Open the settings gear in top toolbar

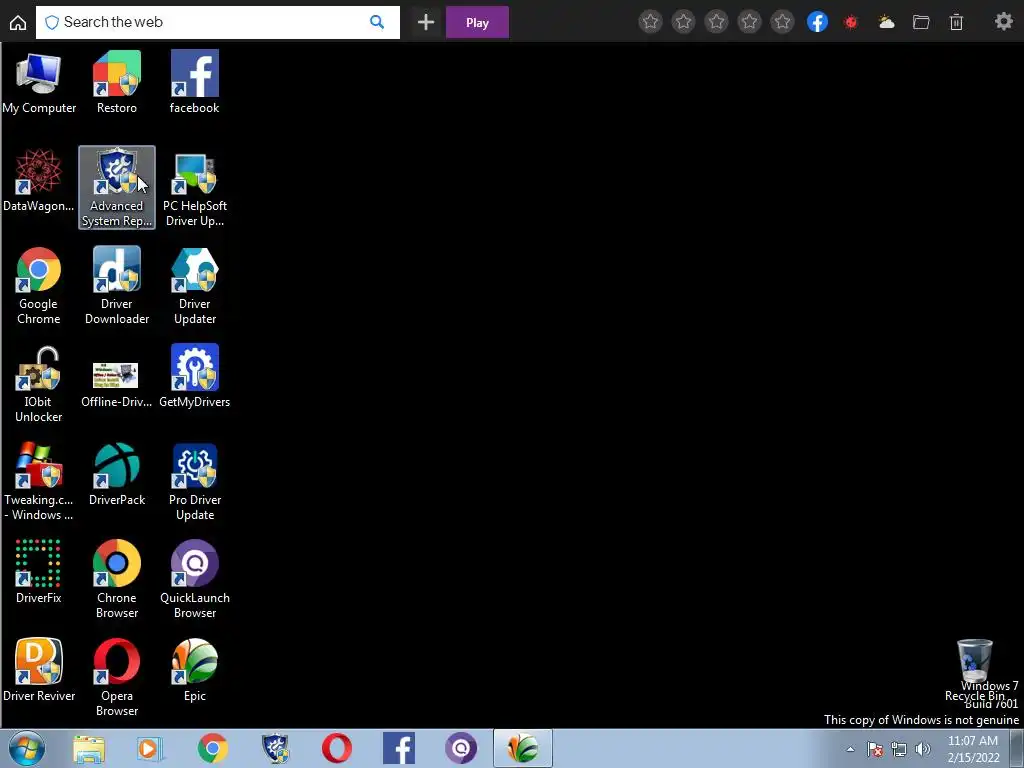1004,22
